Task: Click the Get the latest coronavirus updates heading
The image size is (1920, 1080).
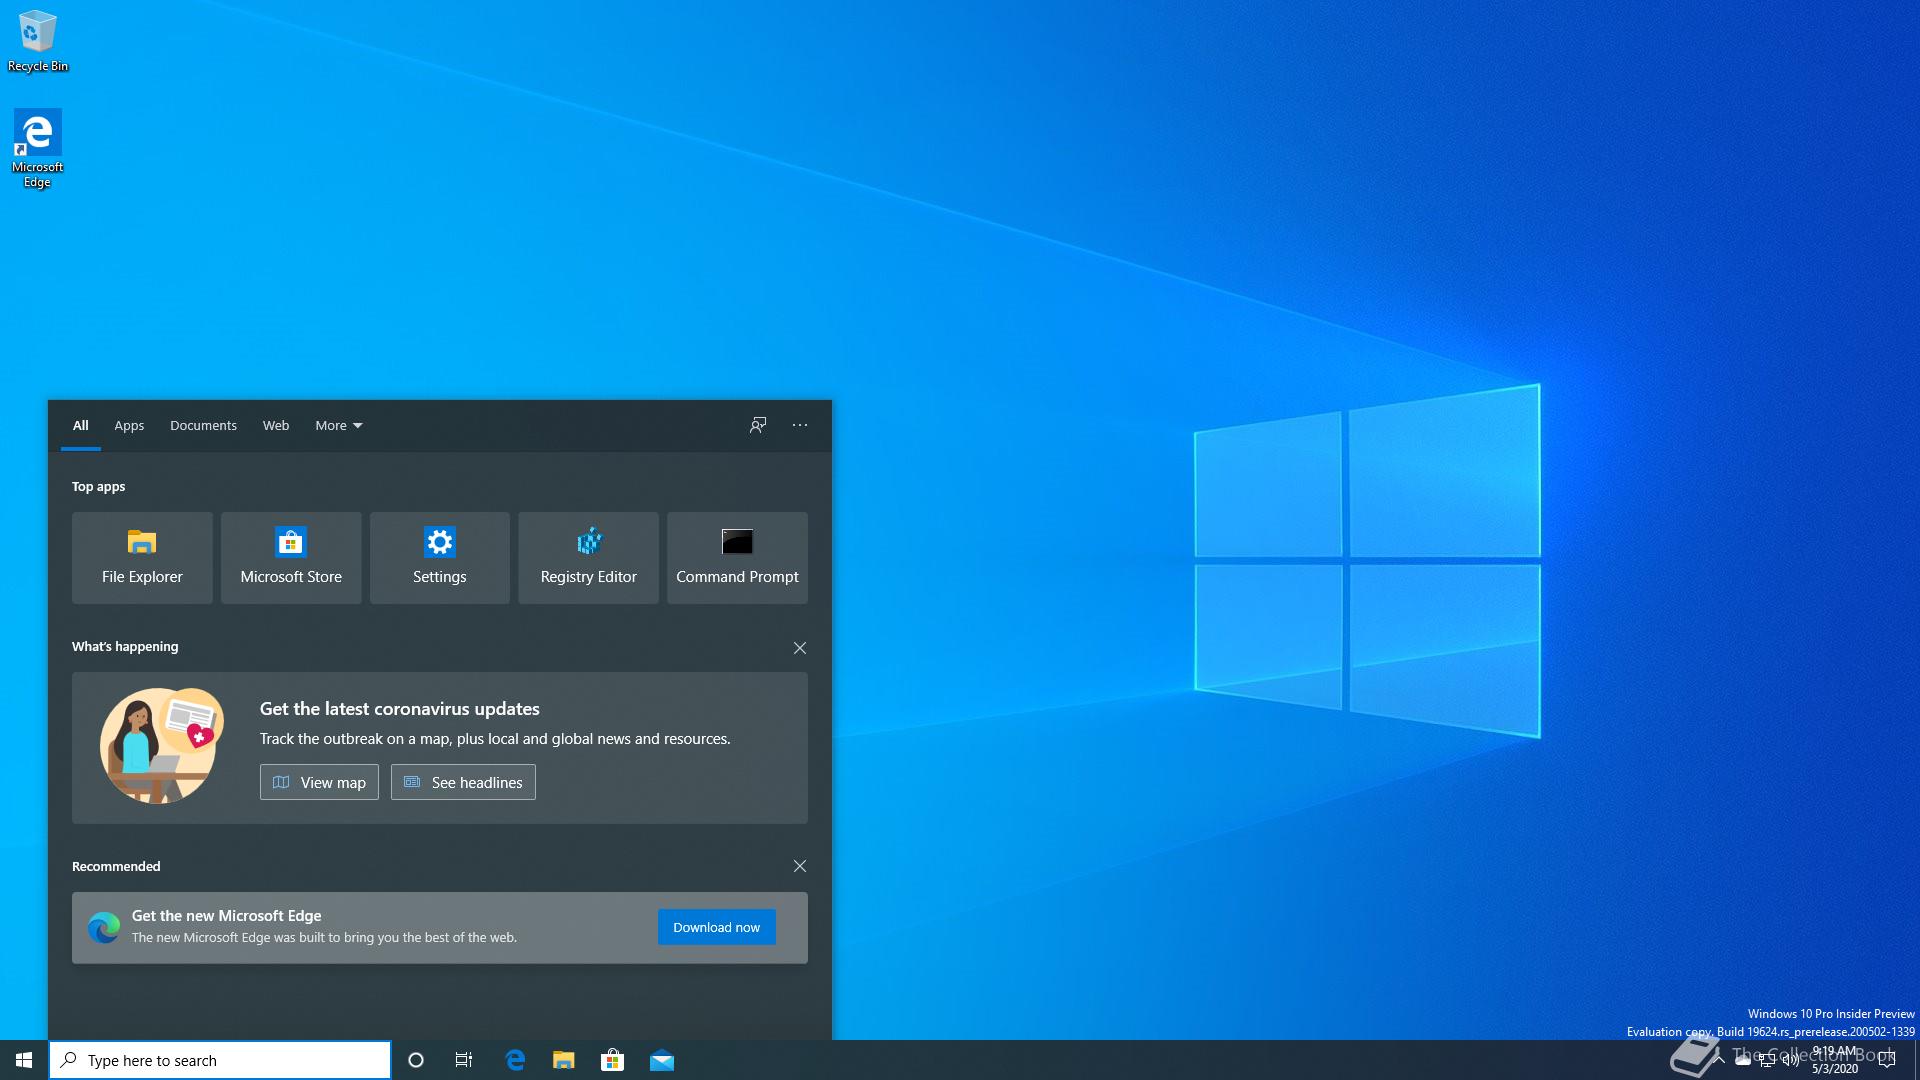Action: [400, 709]
